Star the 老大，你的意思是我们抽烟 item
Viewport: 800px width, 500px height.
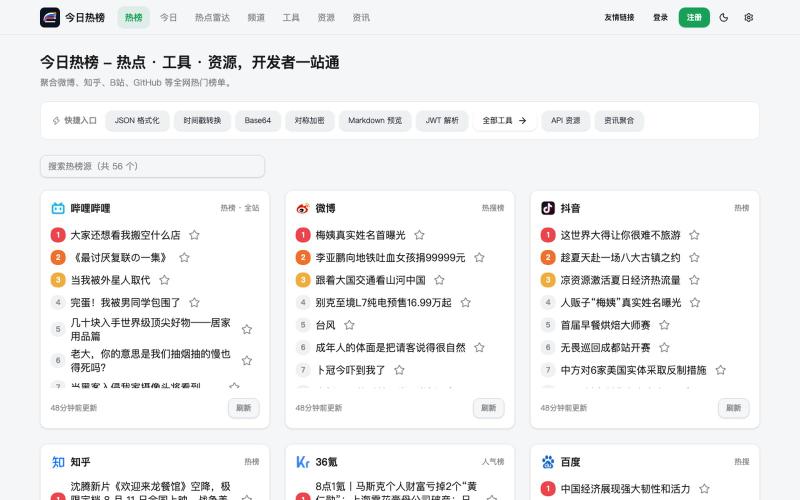[x=247, y=361]
